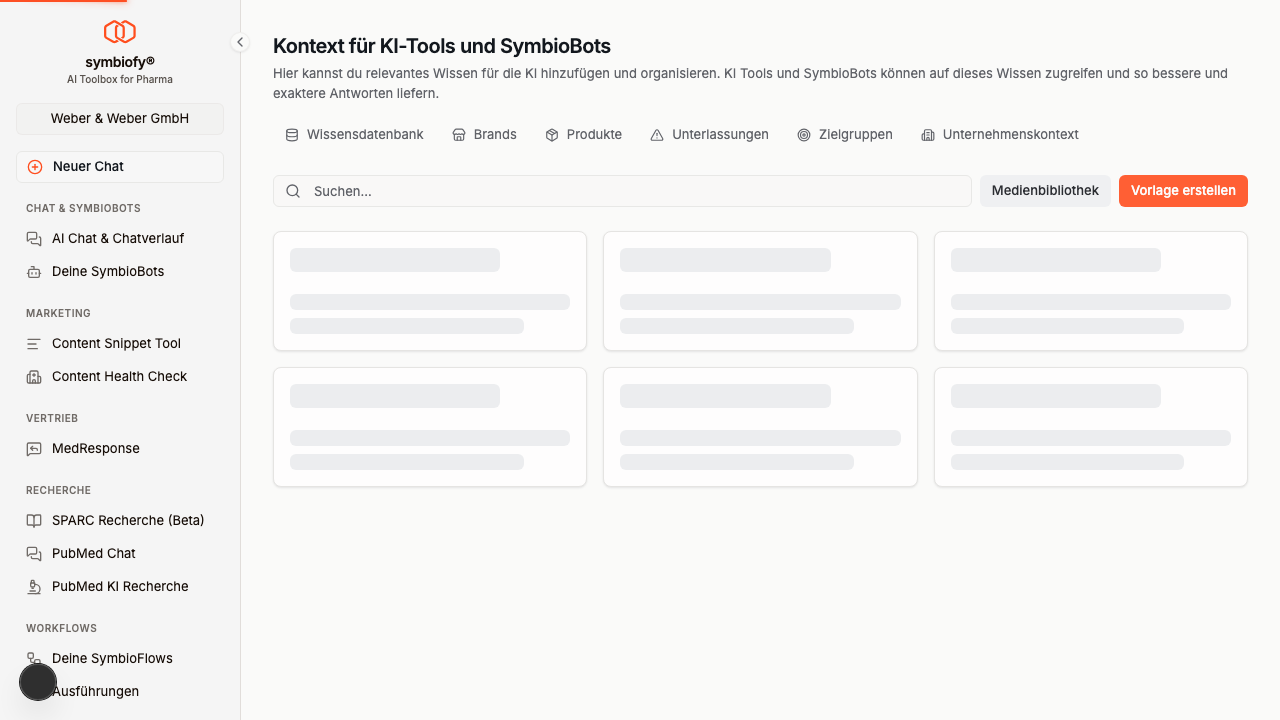Switch to the Wissensdatenbank tab
Viewport: 1280px width, 720px height.
[355, 135]
